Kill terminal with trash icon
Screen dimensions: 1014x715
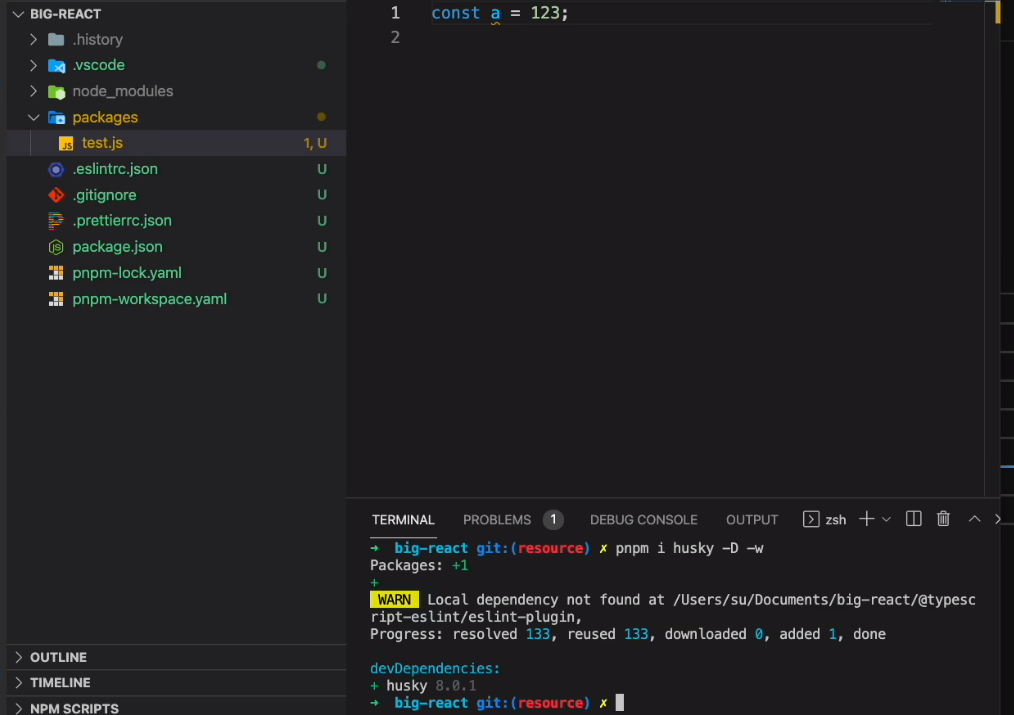point(944,519)
